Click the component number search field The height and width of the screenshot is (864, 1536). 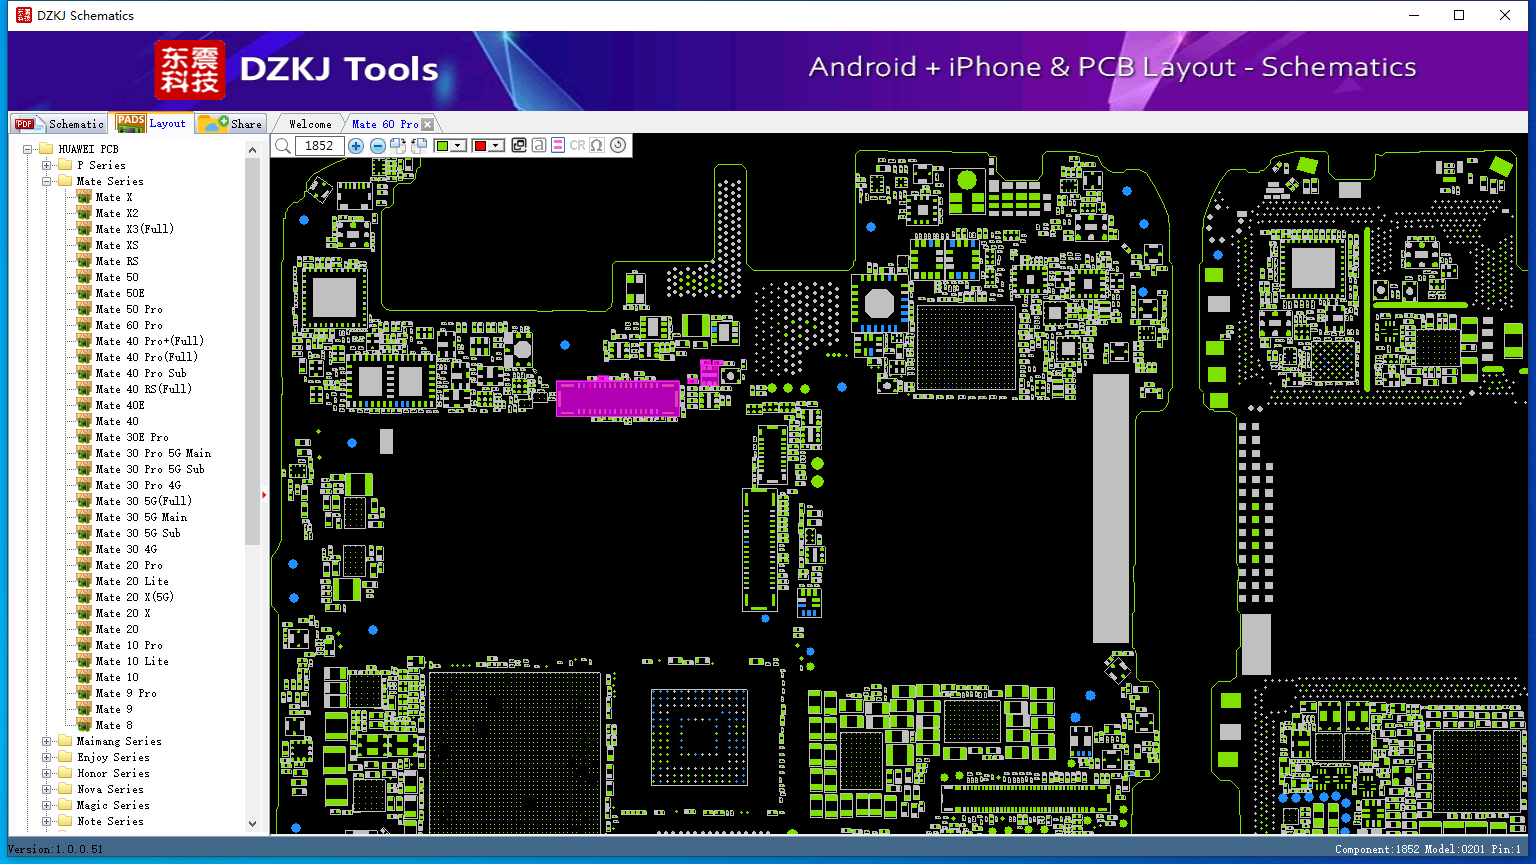320,146
